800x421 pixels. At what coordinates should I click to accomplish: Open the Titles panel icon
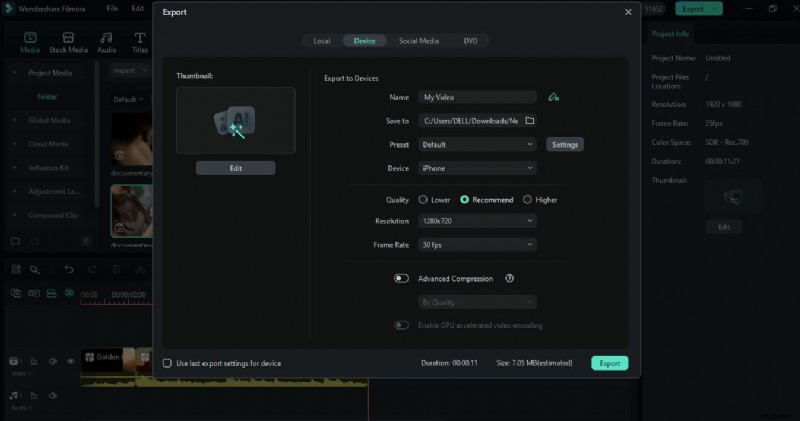point(140,41)
